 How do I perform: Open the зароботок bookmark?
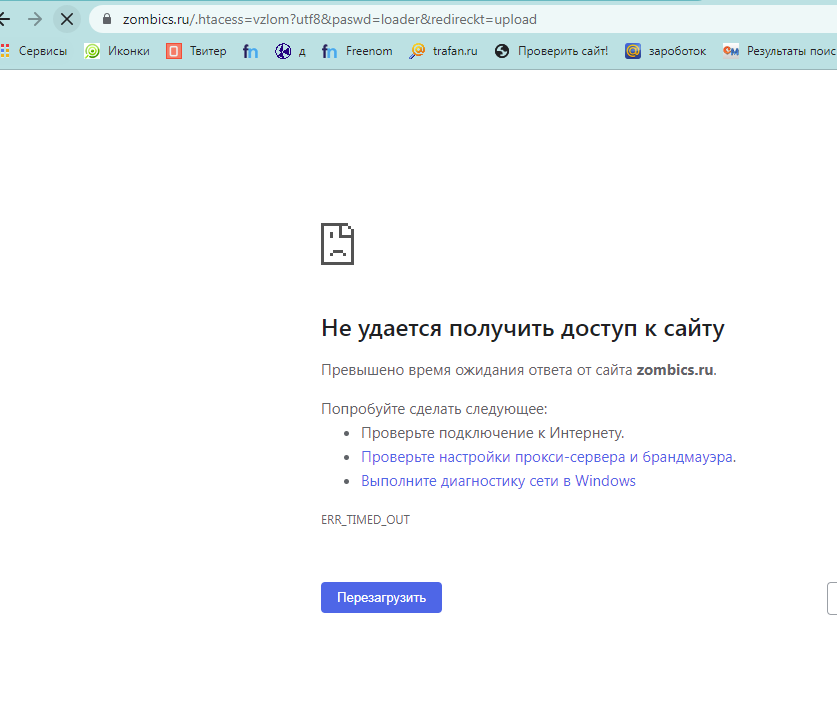(x=665, y=51)
